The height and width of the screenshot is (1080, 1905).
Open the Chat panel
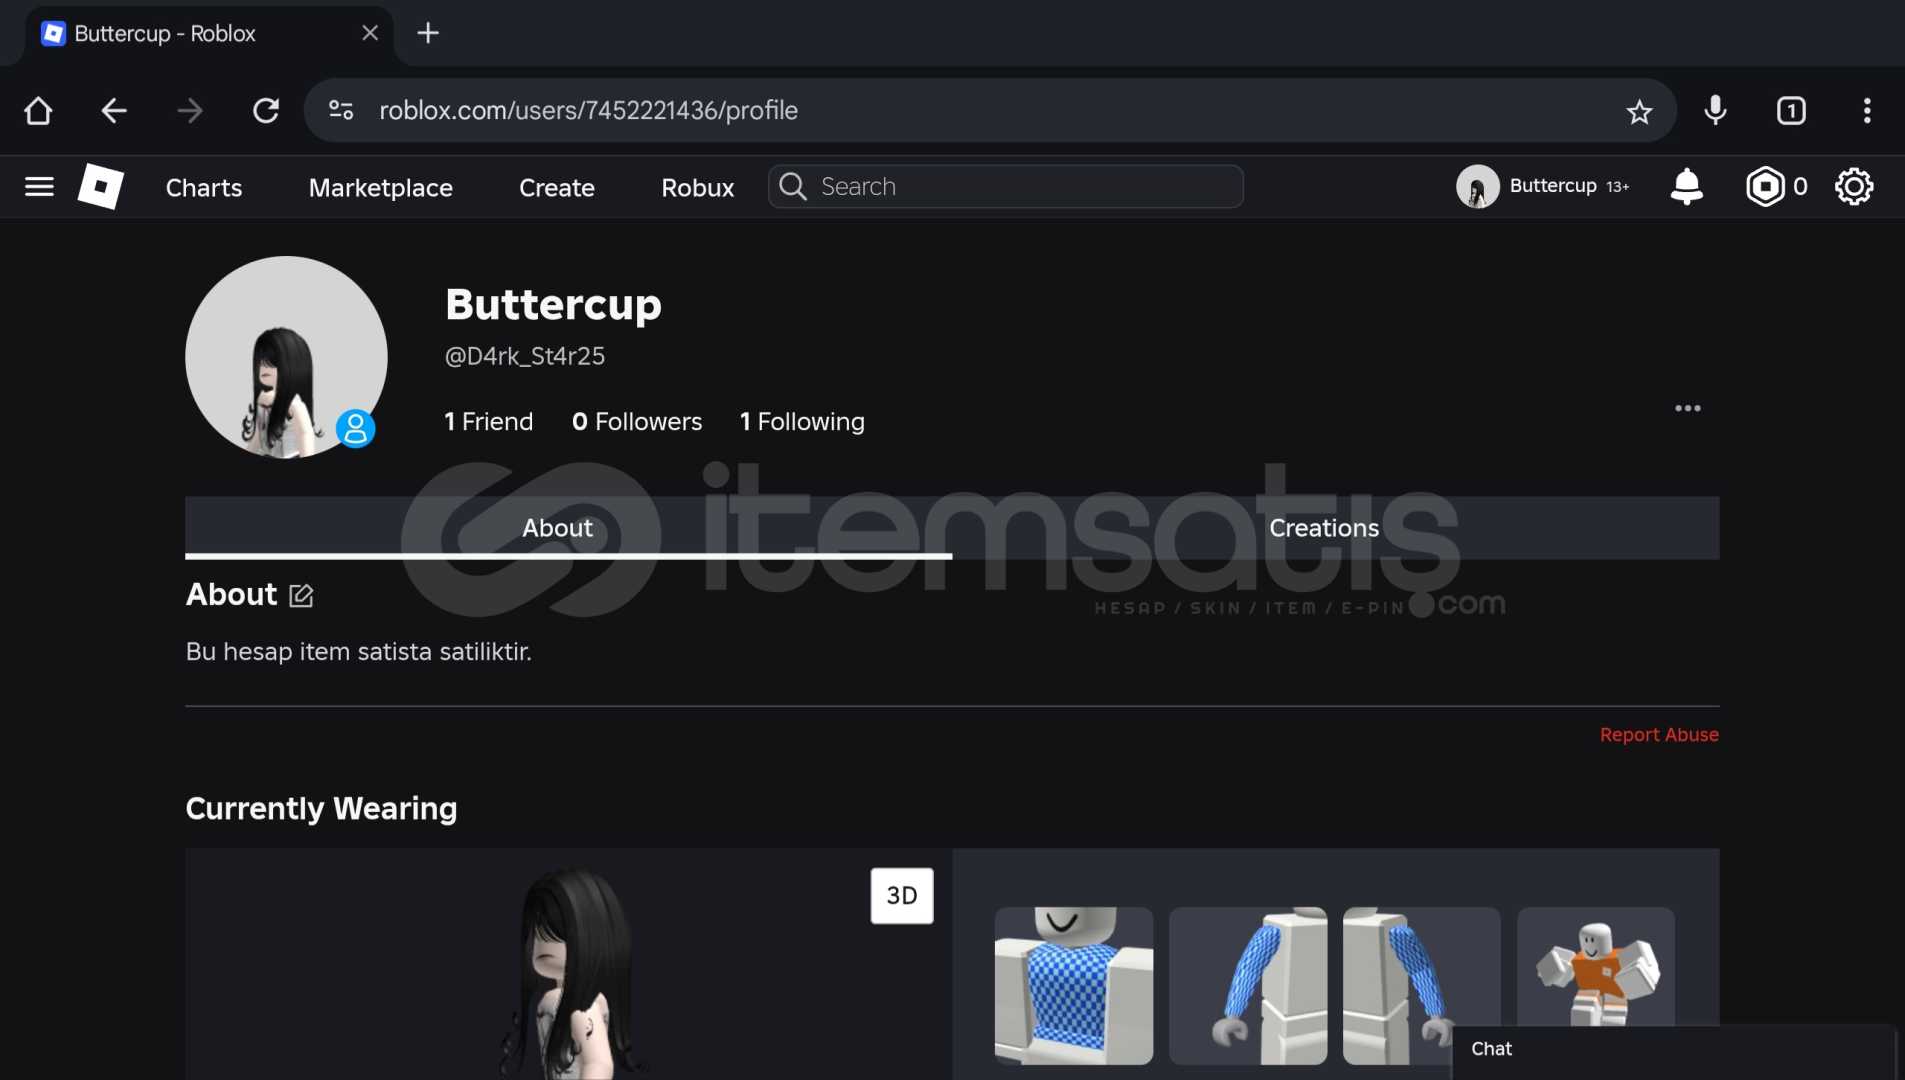(1674, 1050)
